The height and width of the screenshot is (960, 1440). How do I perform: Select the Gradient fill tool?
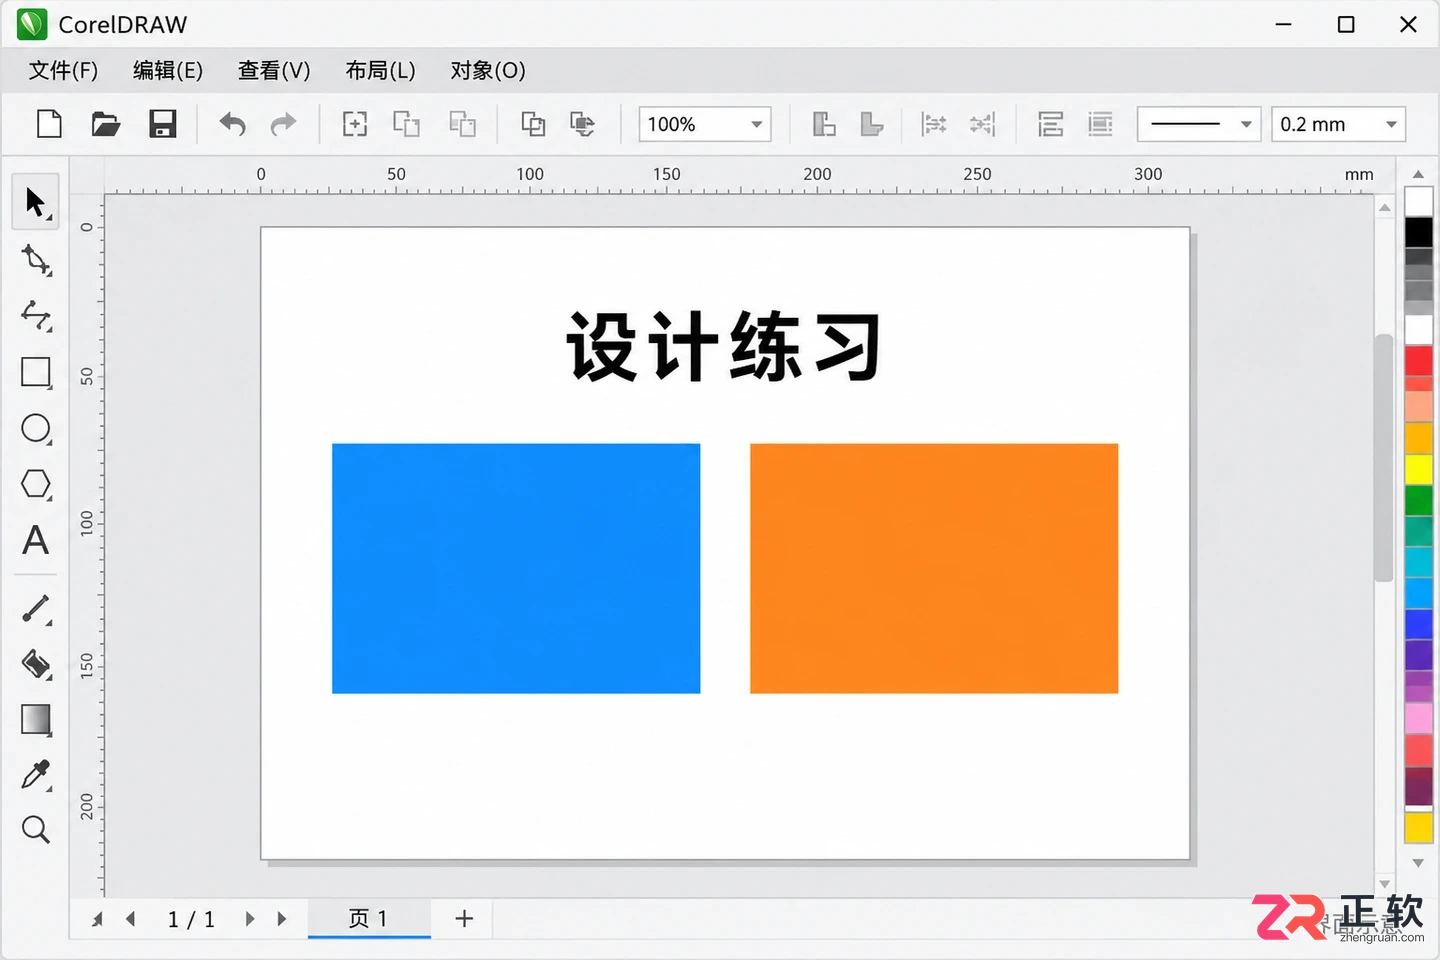36,720
